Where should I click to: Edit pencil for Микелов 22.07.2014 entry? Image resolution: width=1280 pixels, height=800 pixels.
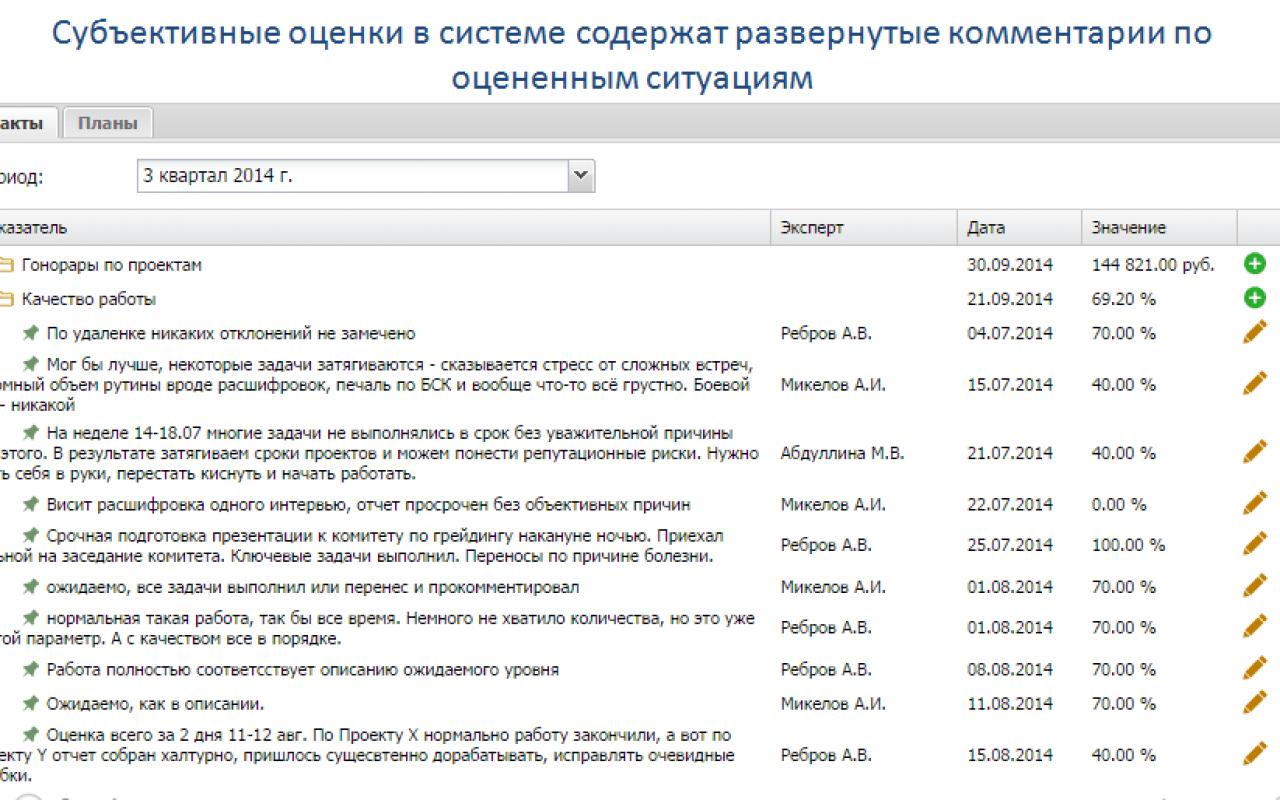[1254, 504]
